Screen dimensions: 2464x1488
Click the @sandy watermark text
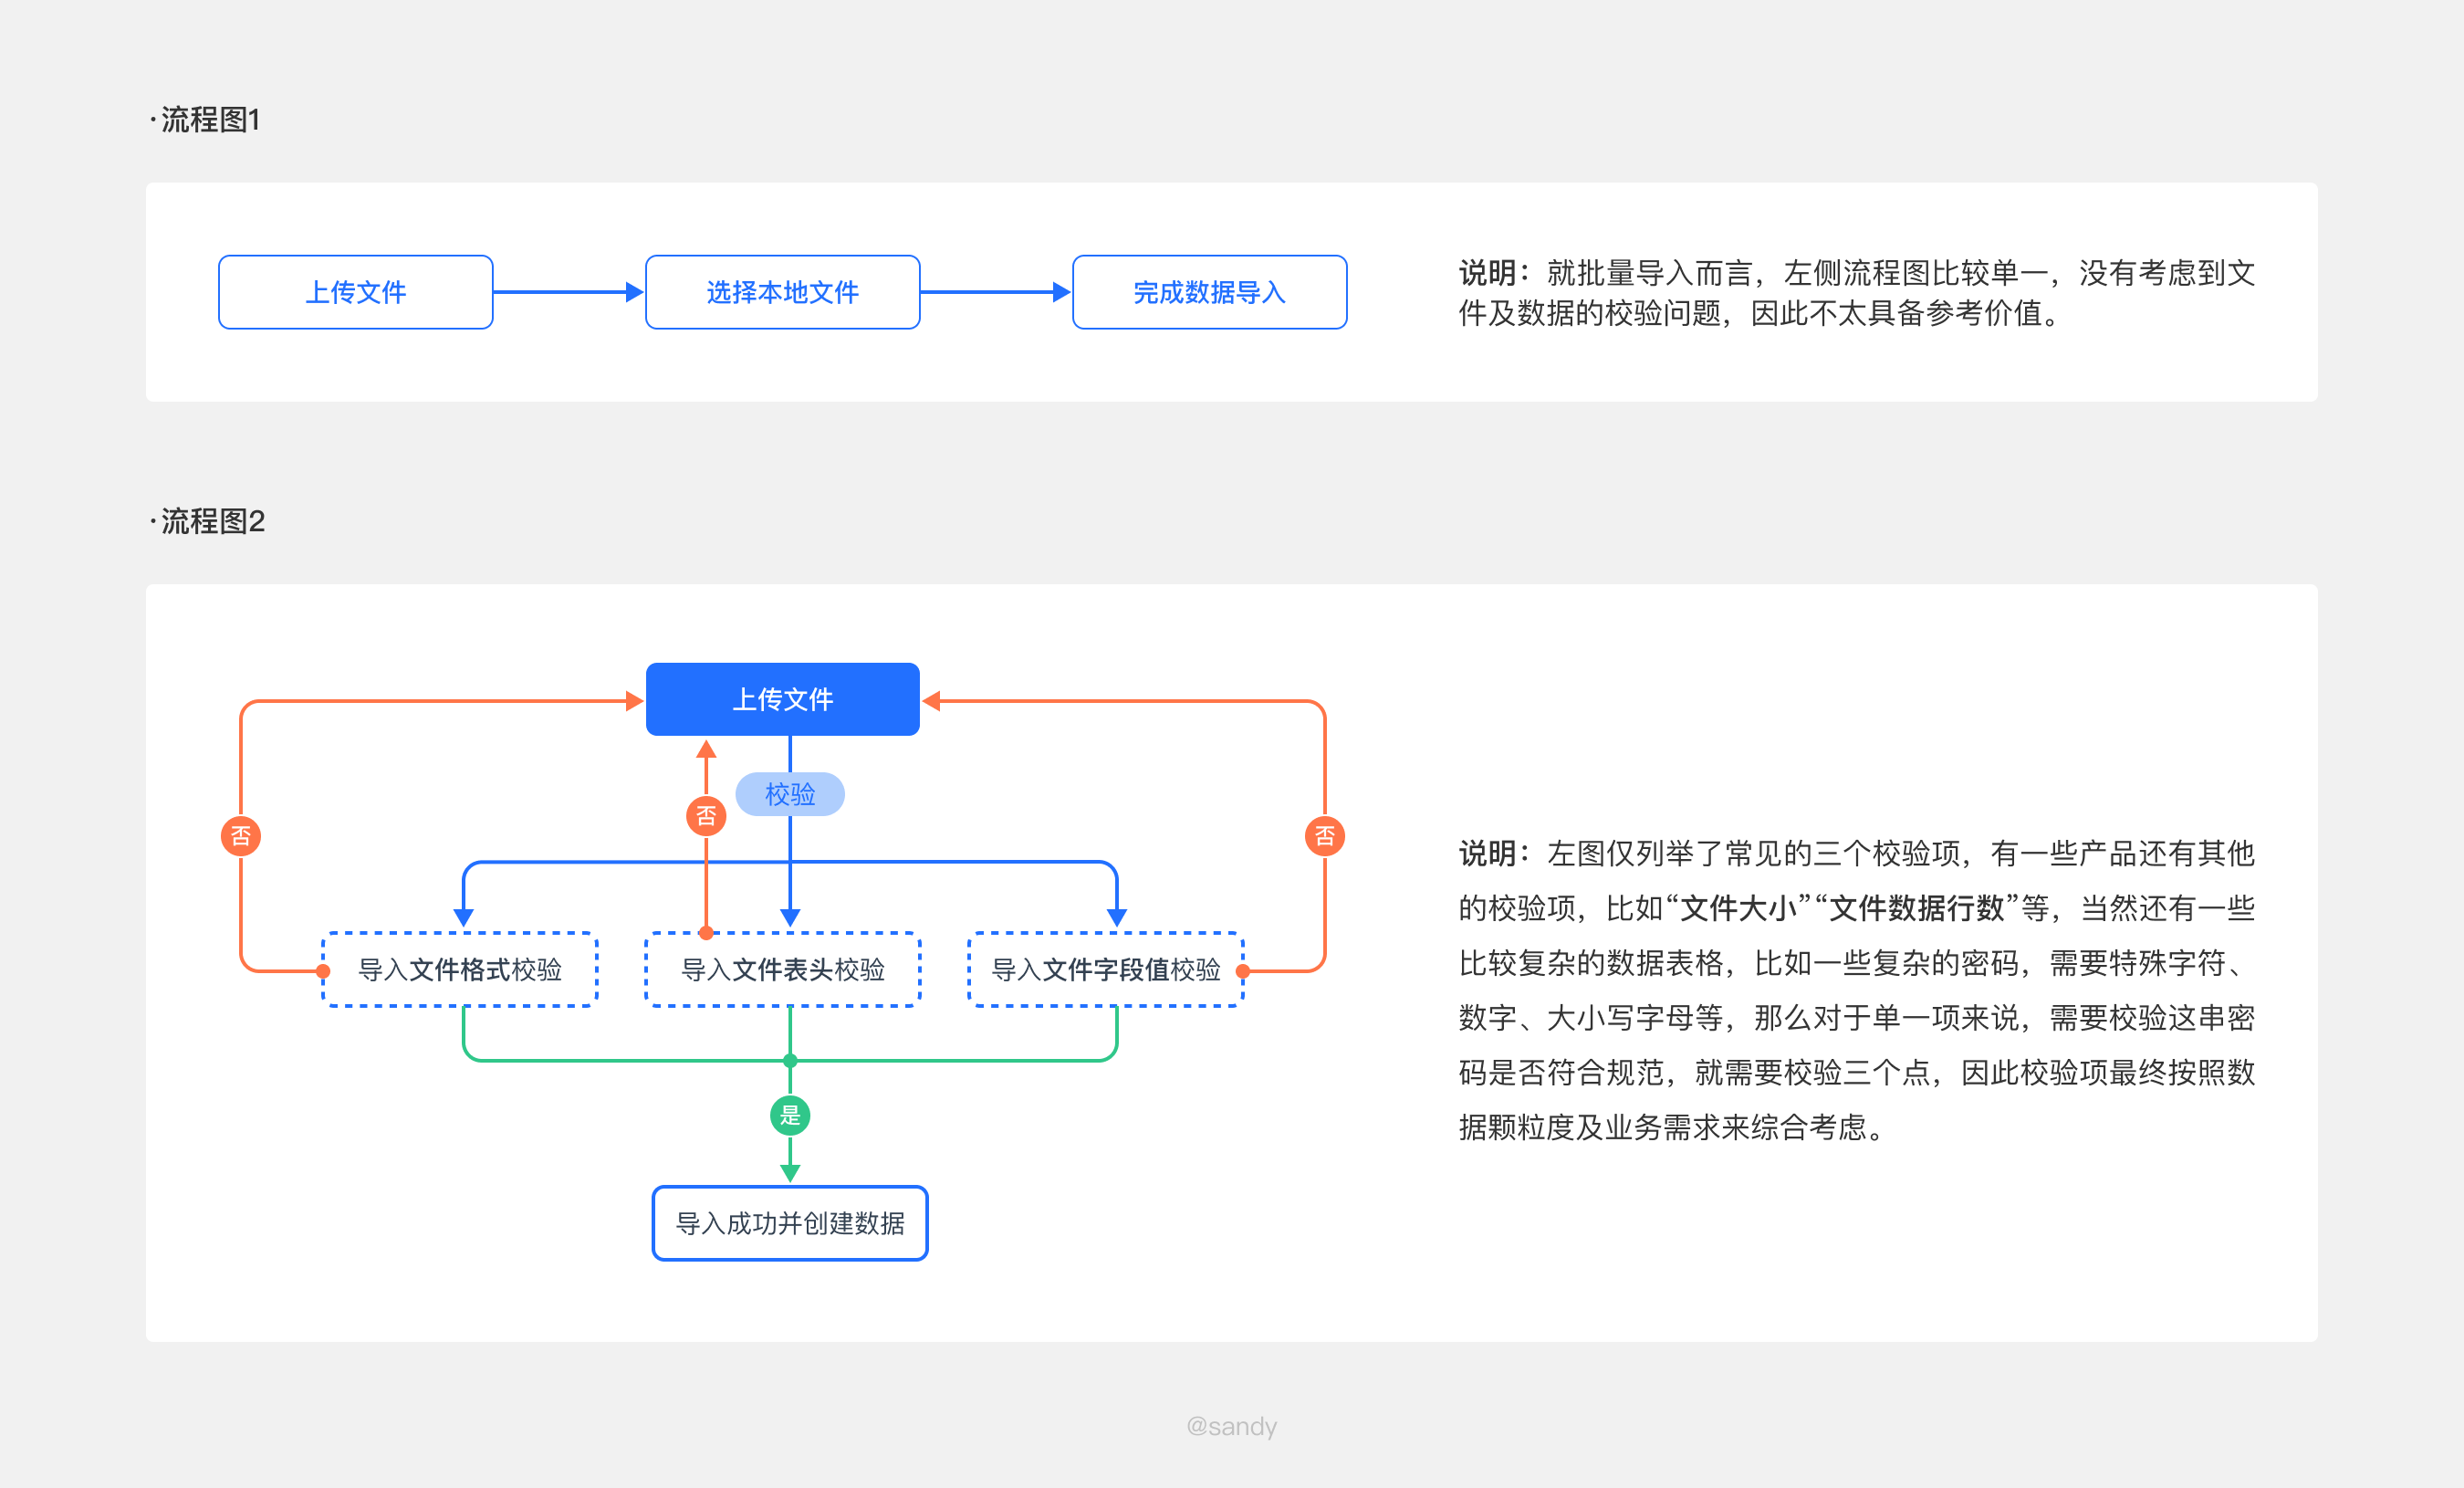tap(1231, 1426)
